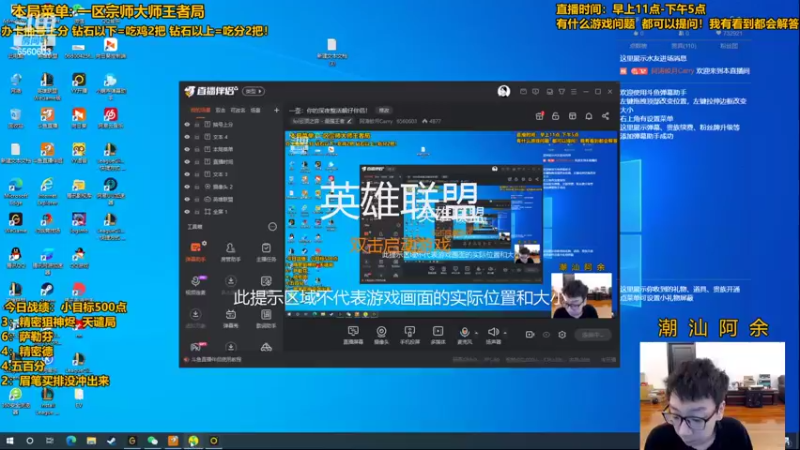Screen dimensions: 800x450
Task: Open the 歌词助手 lyrics assistant tool
Action: point(266,318)
